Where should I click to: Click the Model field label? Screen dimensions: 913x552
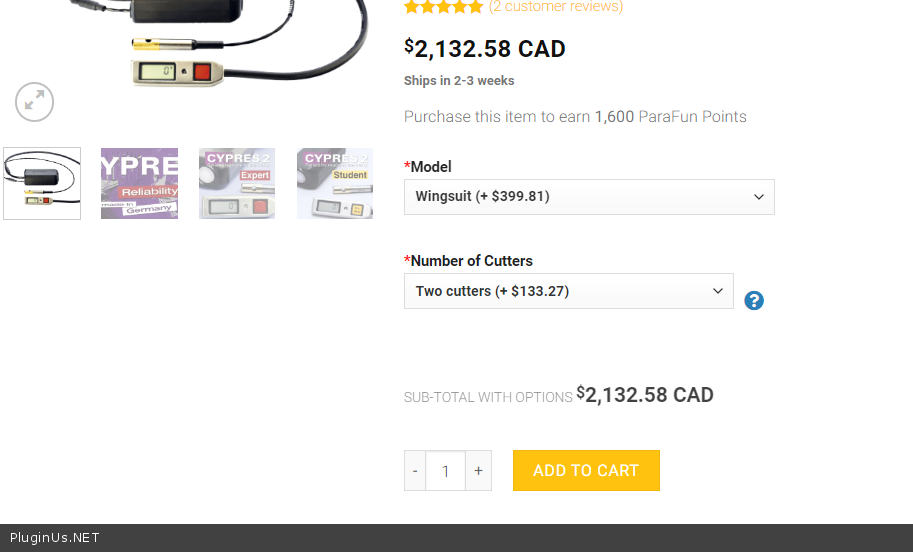(x=431, y=167)
